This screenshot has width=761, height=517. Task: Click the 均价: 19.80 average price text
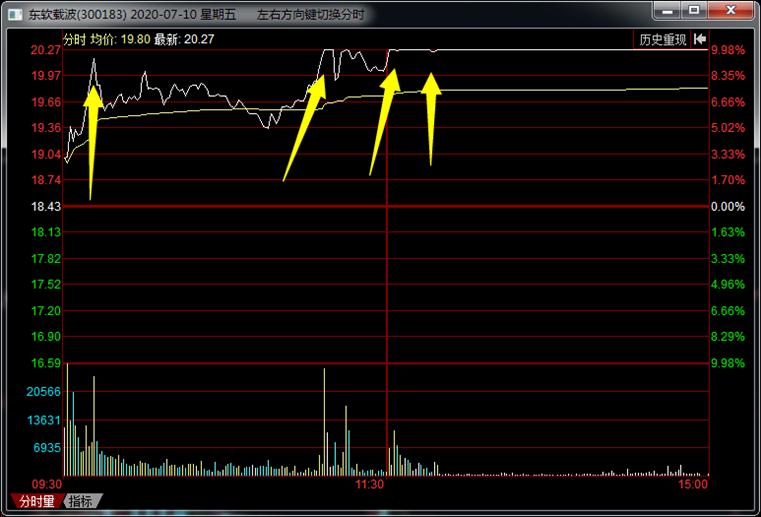[120, 39]
